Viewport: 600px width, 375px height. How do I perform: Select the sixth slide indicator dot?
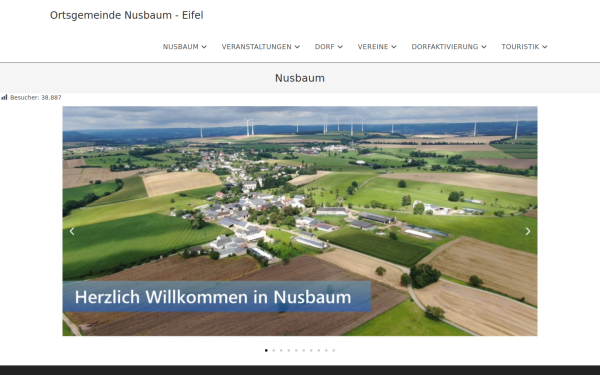click(304, 350)
